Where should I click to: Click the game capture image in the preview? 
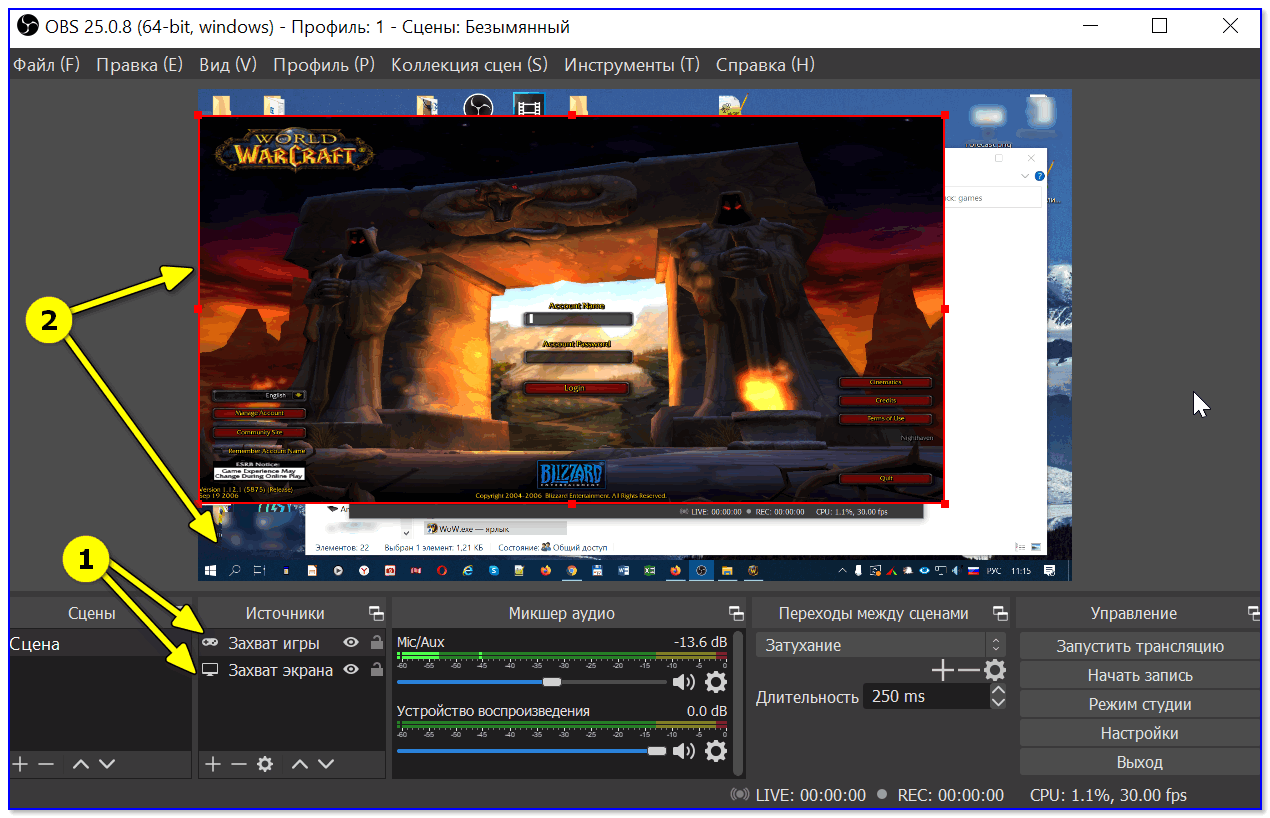[x=571, y=309]
